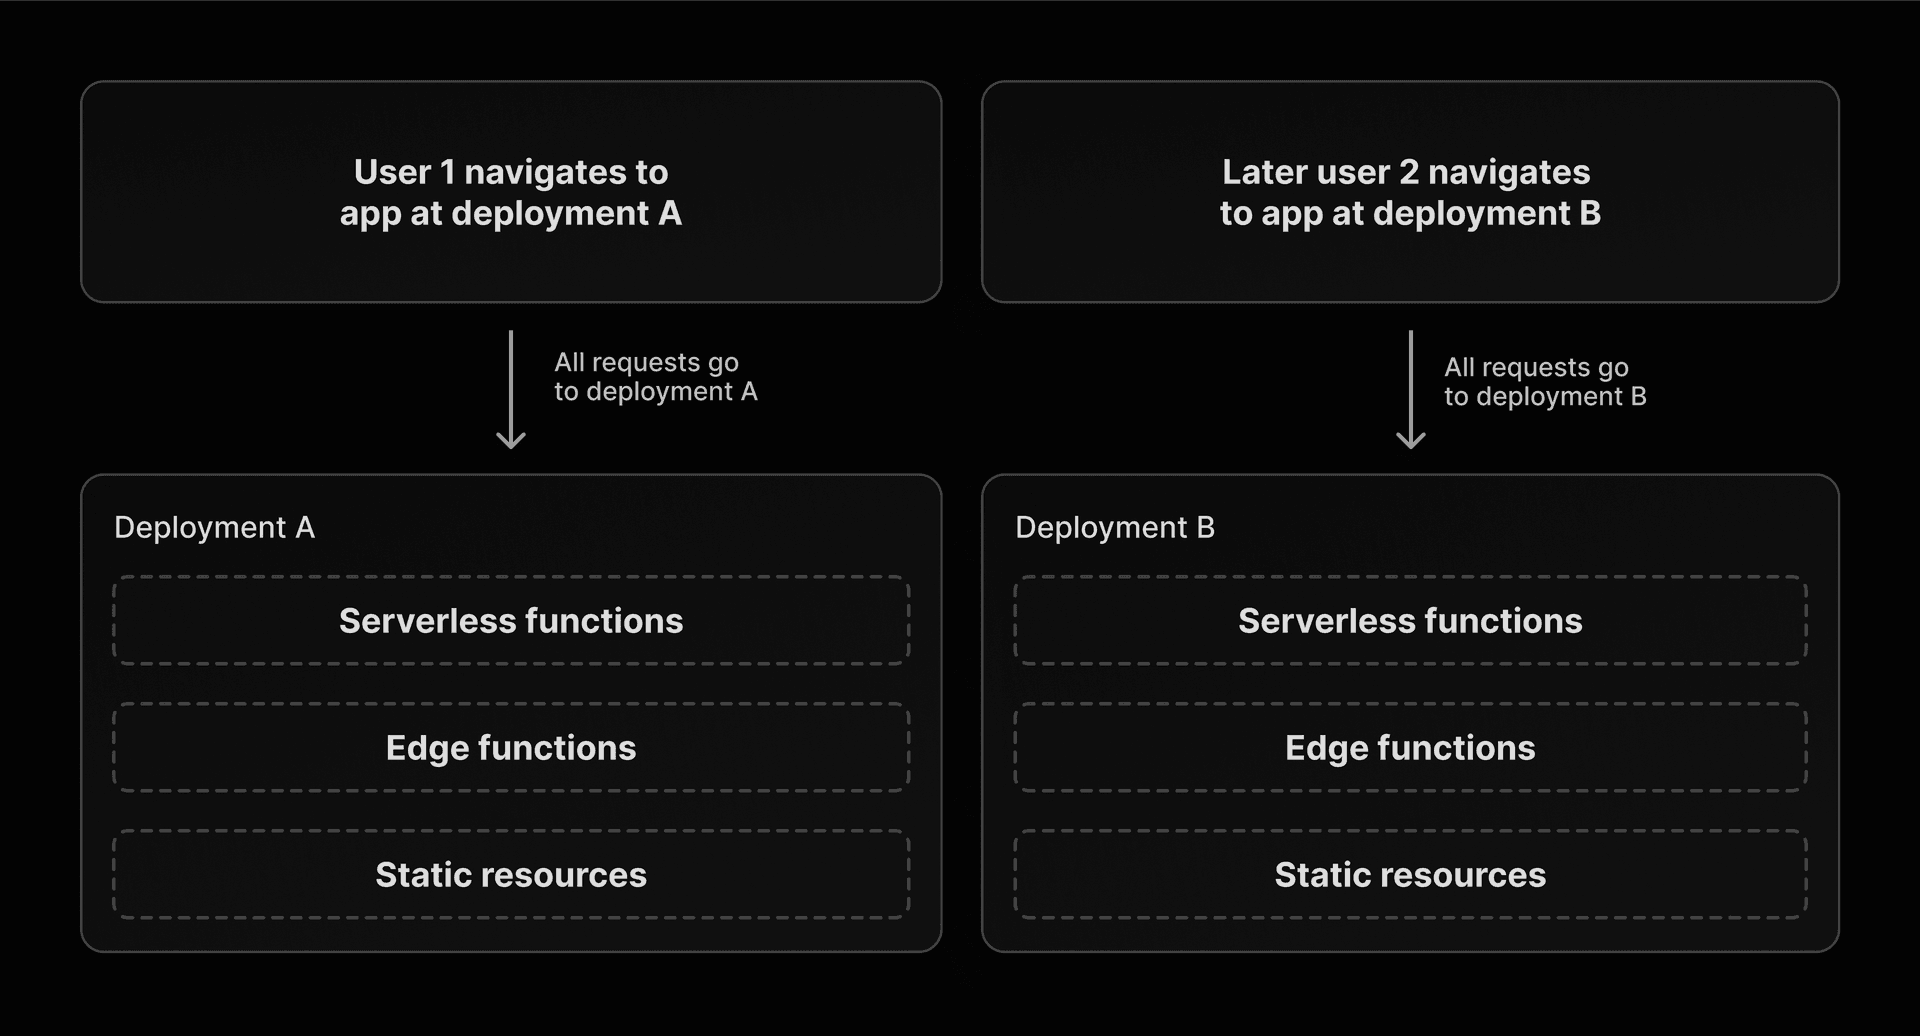Click the Deployment B label text
This screenshot has height=1036, width=1920.
point(1114,527)
